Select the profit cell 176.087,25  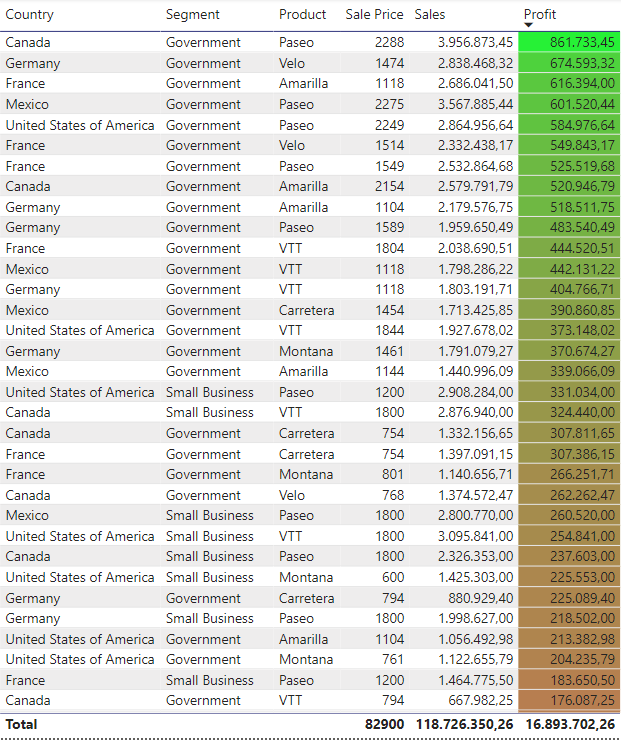pos(569,700)
